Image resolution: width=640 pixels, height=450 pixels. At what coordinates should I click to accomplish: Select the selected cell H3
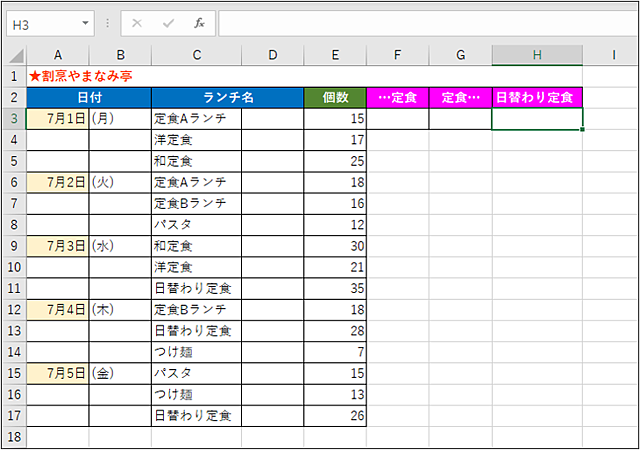(537, 119)
